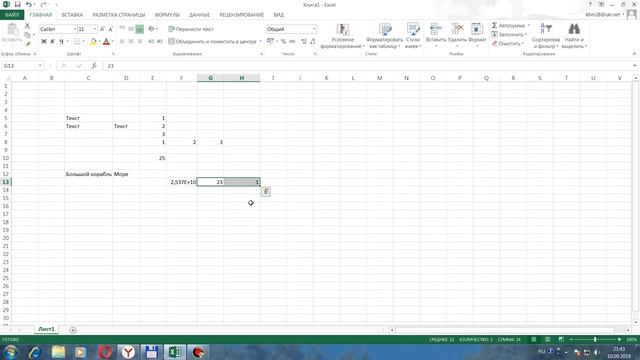This screenshot has height=360, width=640.
Task: Increase the cell indent
Action: pyautogui.click(x=160, y=41)
